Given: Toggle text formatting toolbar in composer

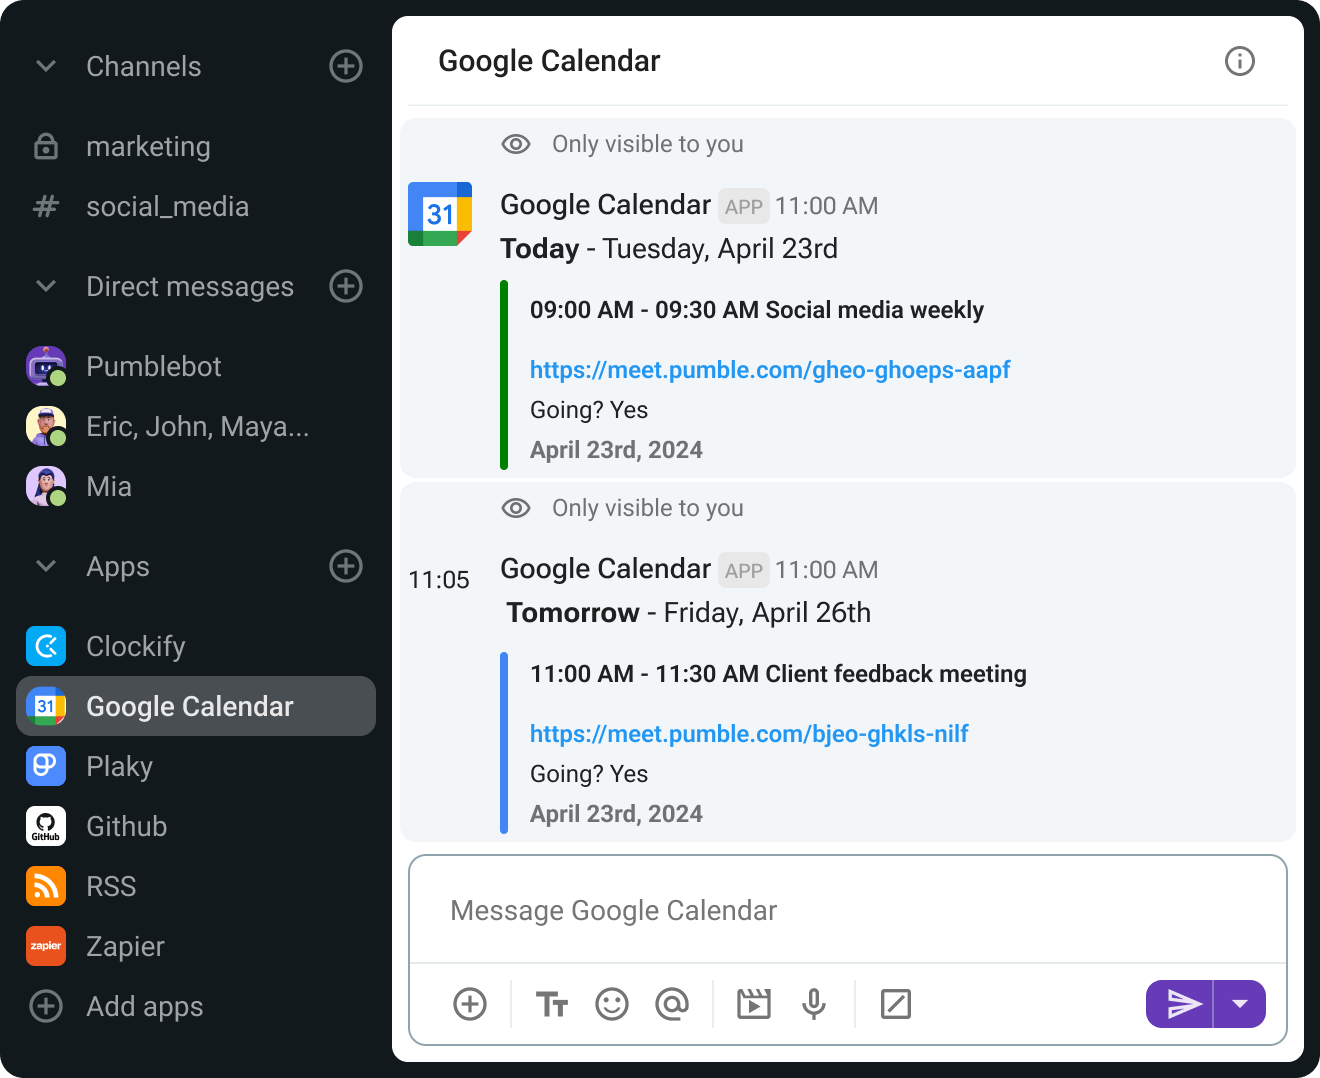Looking at the screenshot, I should click(x=552, y=1003).
